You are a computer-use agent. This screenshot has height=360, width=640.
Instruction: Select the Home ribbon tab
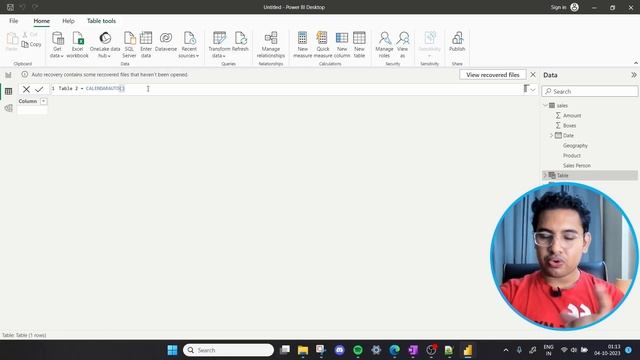(42, 21)
